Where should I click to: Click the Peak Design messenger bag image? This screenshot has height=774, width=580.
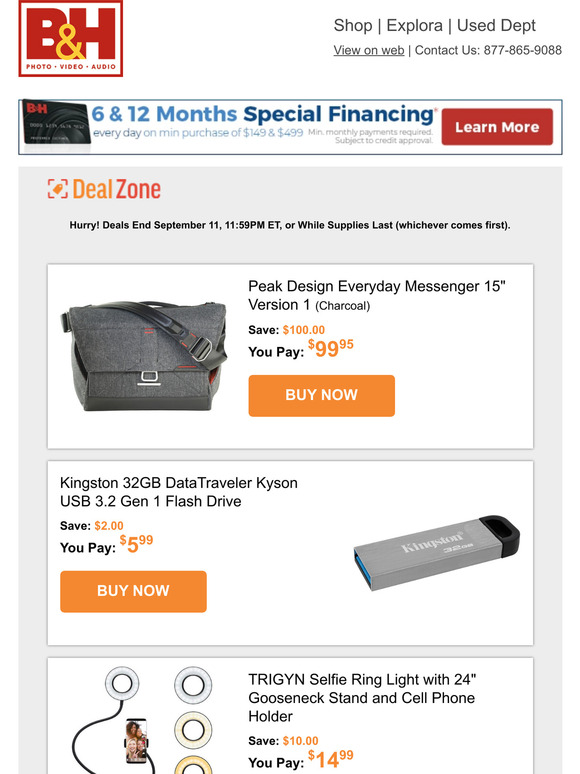click(x=144, y=355)
